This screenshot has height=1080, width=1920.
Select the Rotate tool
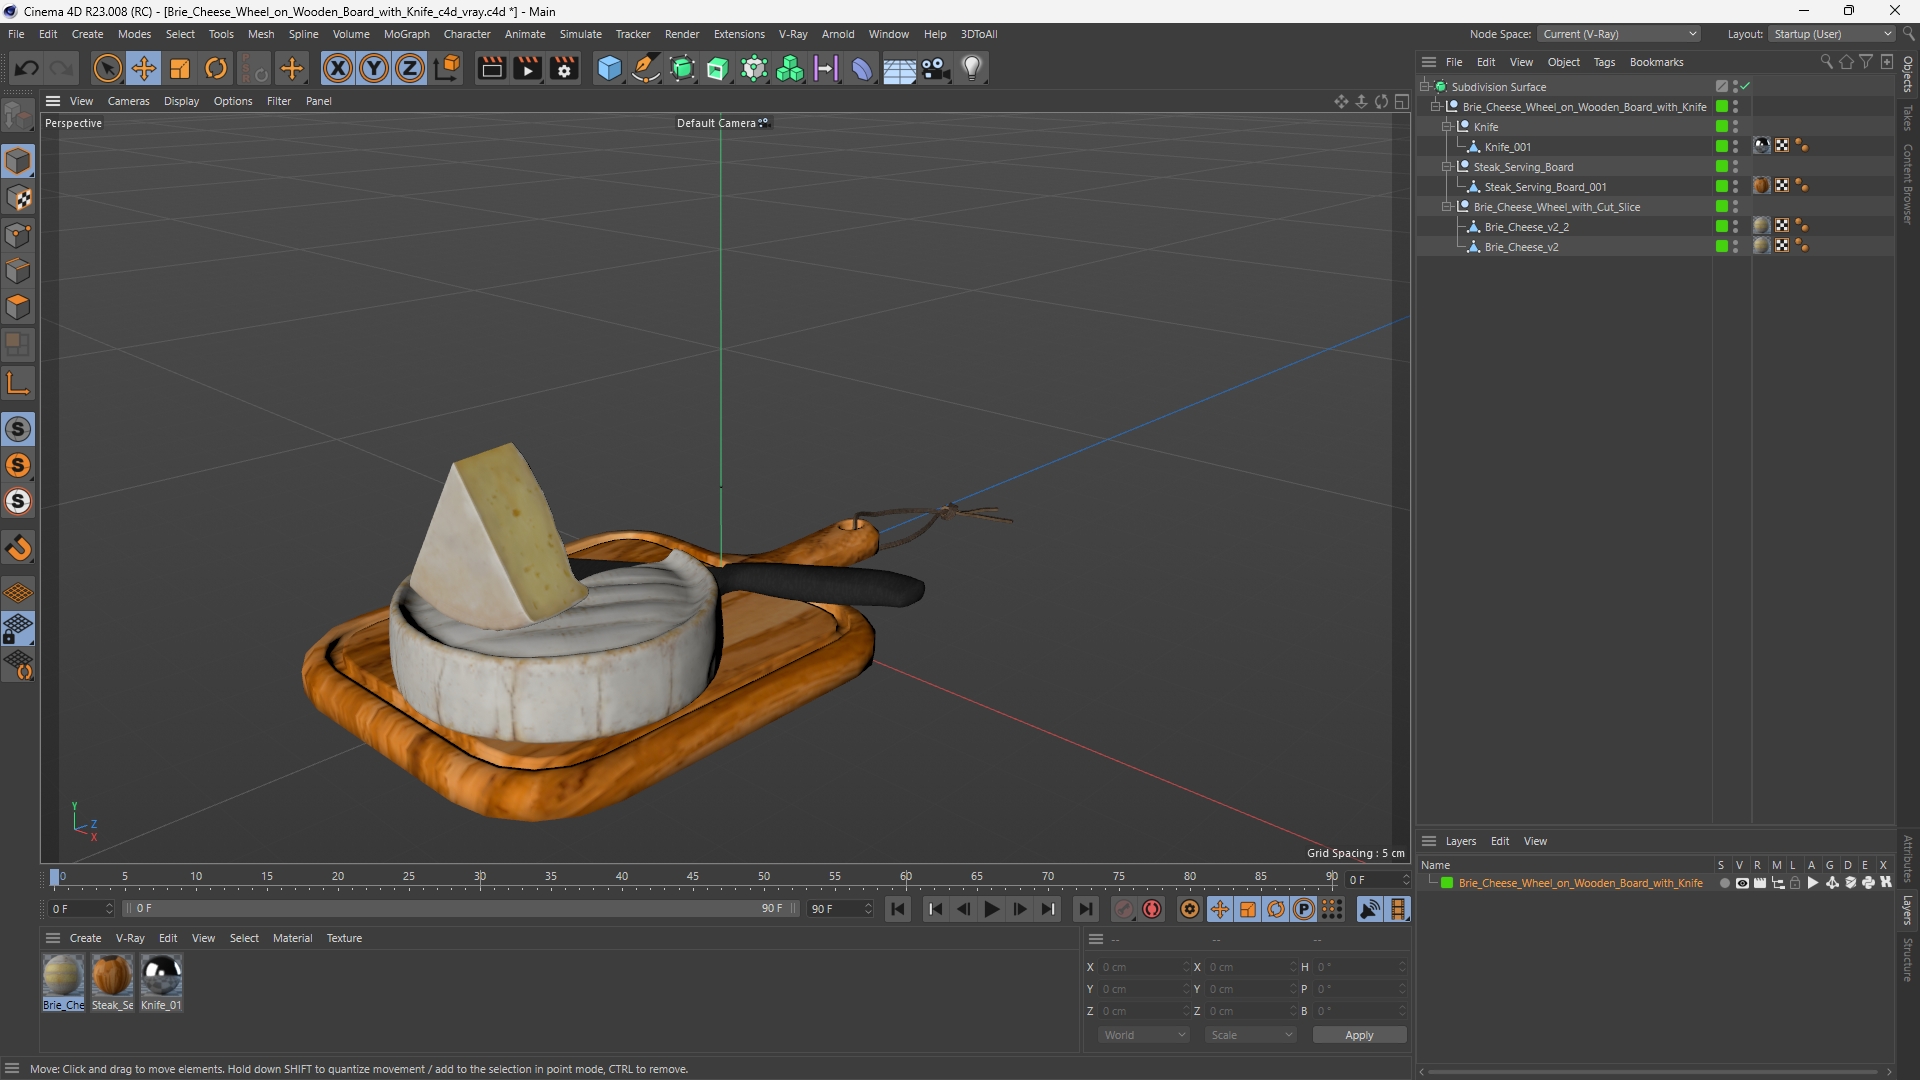click(216, 68)
